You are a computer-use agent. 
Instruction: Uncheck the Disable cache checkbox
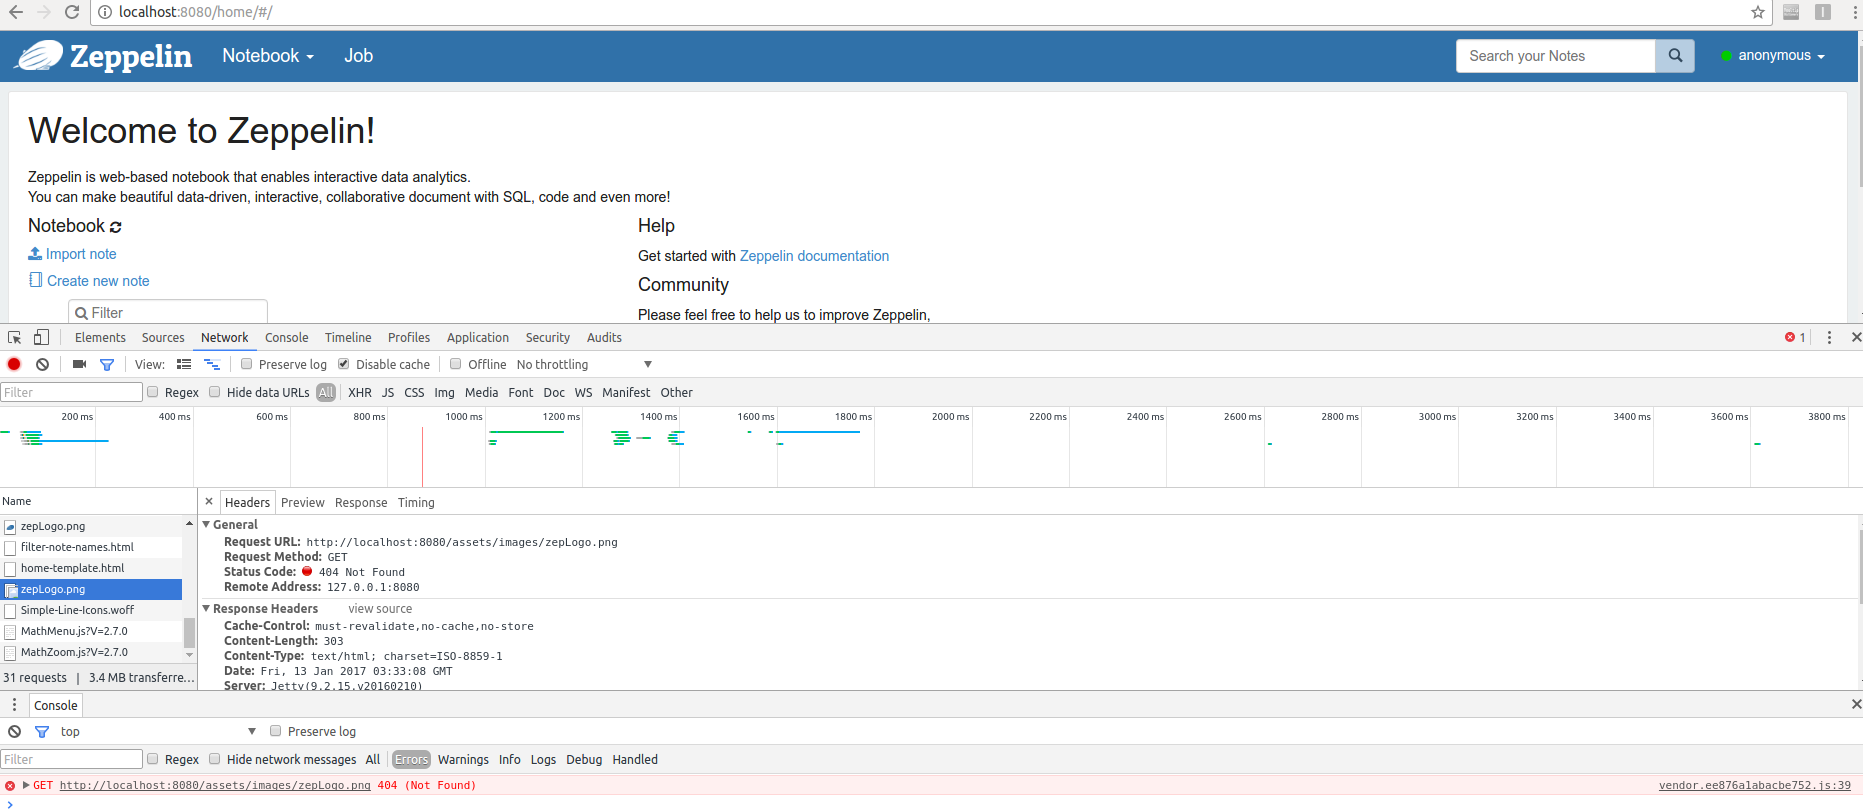coord(344,364)
